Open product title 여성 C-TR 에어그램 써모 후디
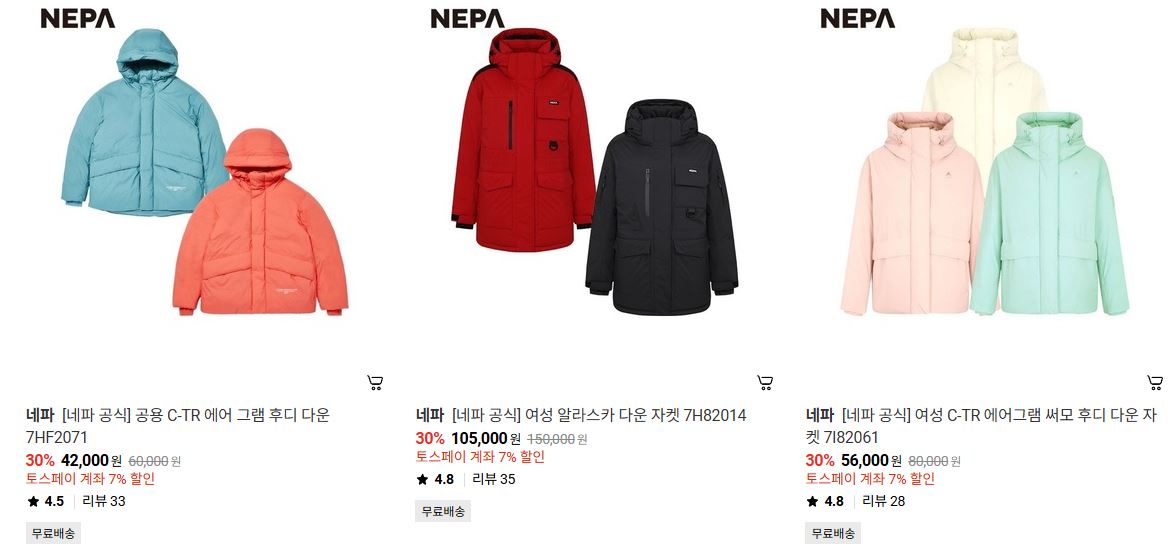The image size is (1172, 551). (x=981, y=426)
